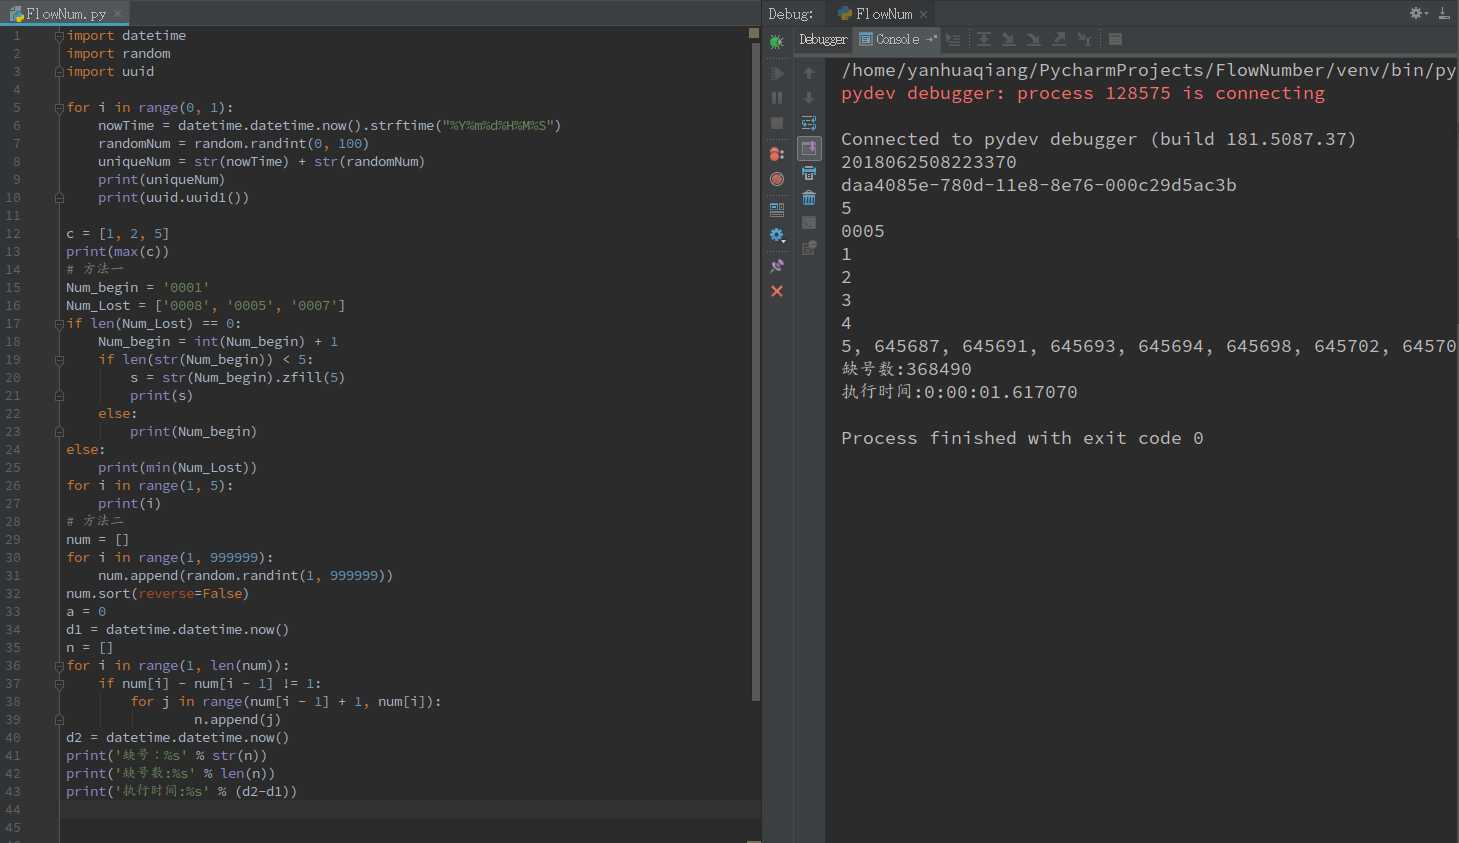Click the venv interpreter path line
This screenshot has height=843, width=1459.
(1148, 70)
